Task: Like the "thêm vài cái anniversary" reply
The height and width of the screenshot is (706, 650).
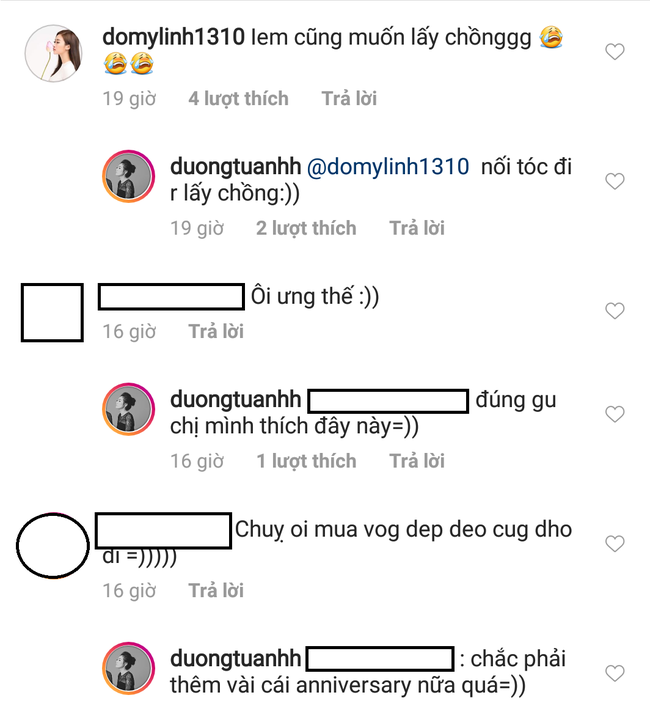Action: [615, 673]
